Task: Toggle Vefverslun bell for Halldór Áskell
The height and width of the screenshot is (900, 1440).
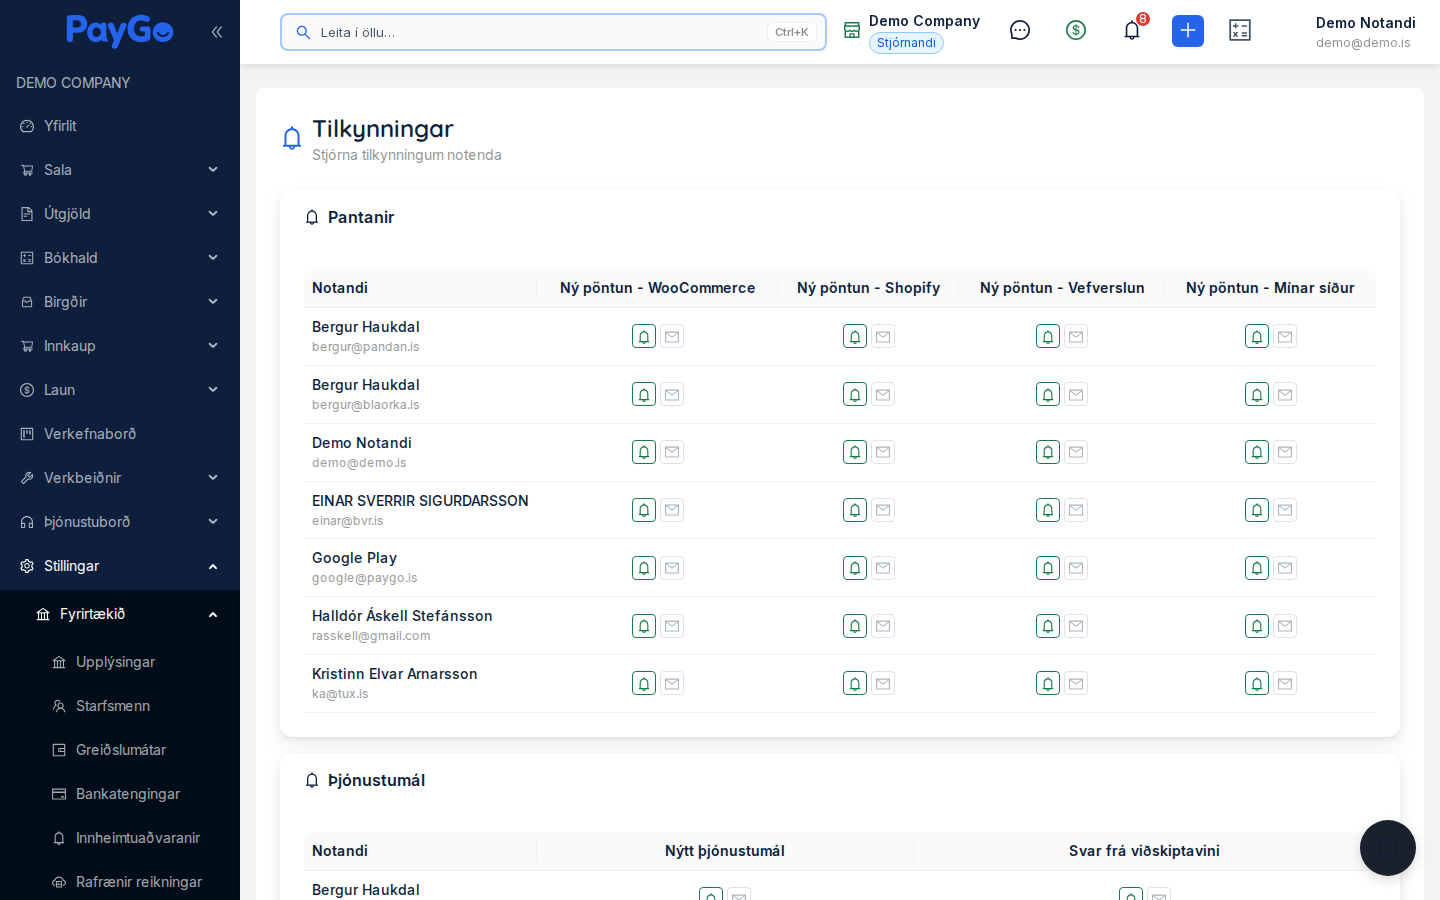Action: coord(1048,626)
